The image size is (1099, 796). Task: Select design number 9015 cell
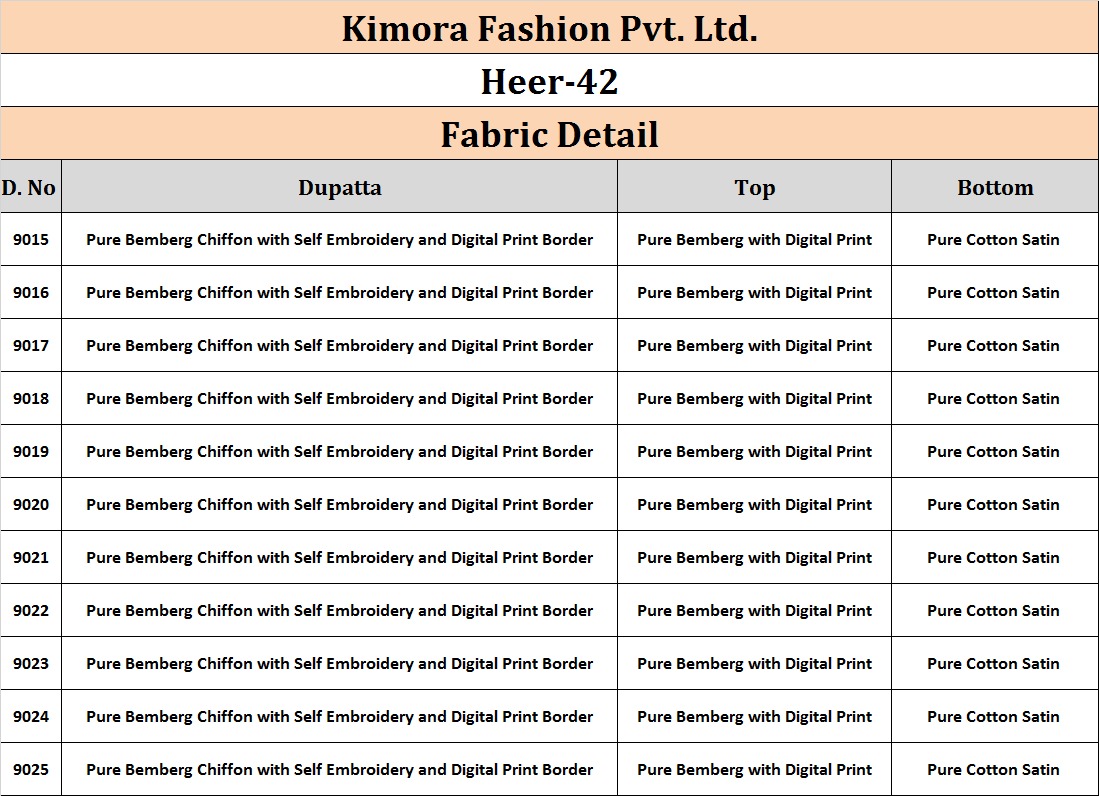pyautogui.click(x=30, y=240)
